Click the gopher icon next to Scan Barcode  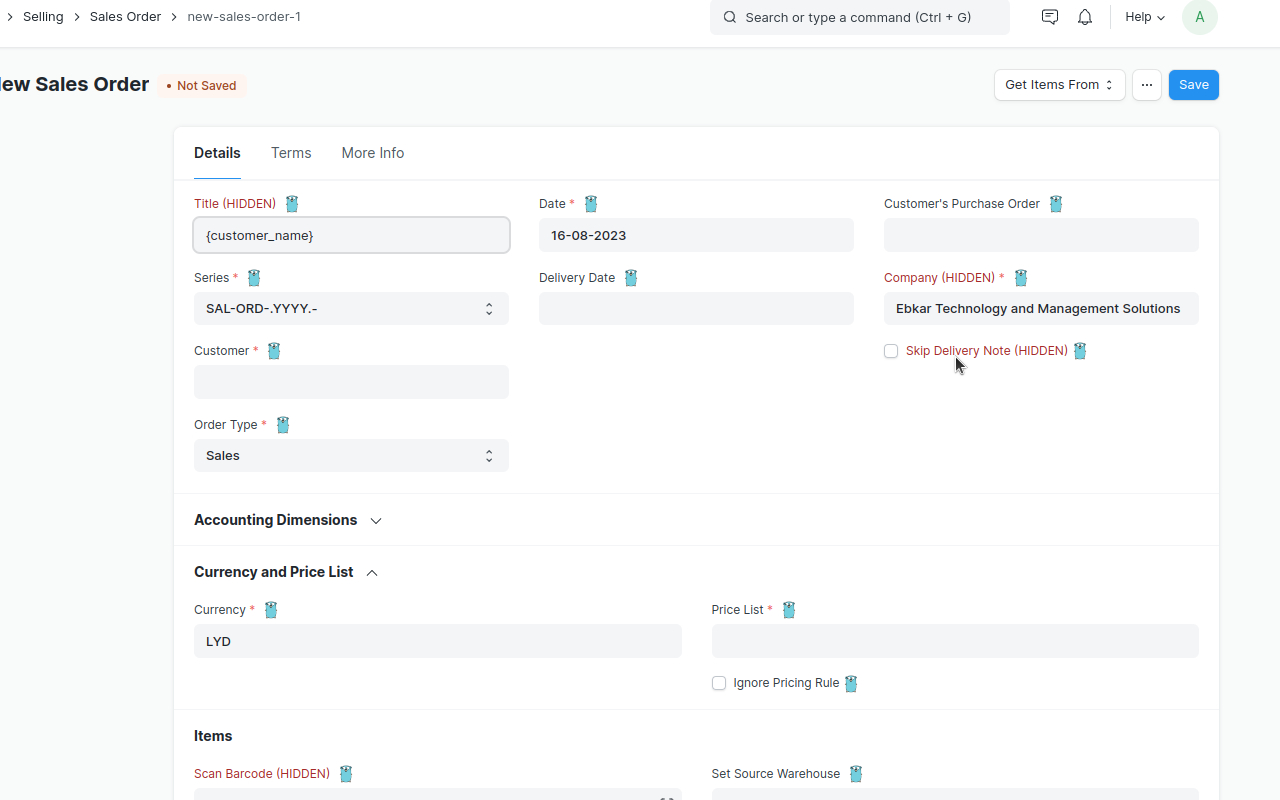click(x=346, y=774)
